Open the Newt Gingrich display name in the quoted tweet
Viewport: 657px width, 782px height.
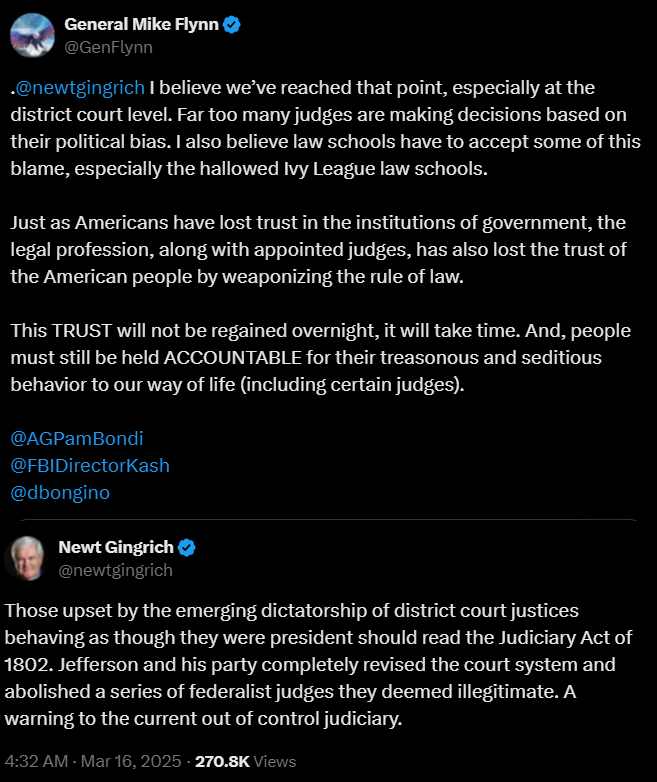116,548
